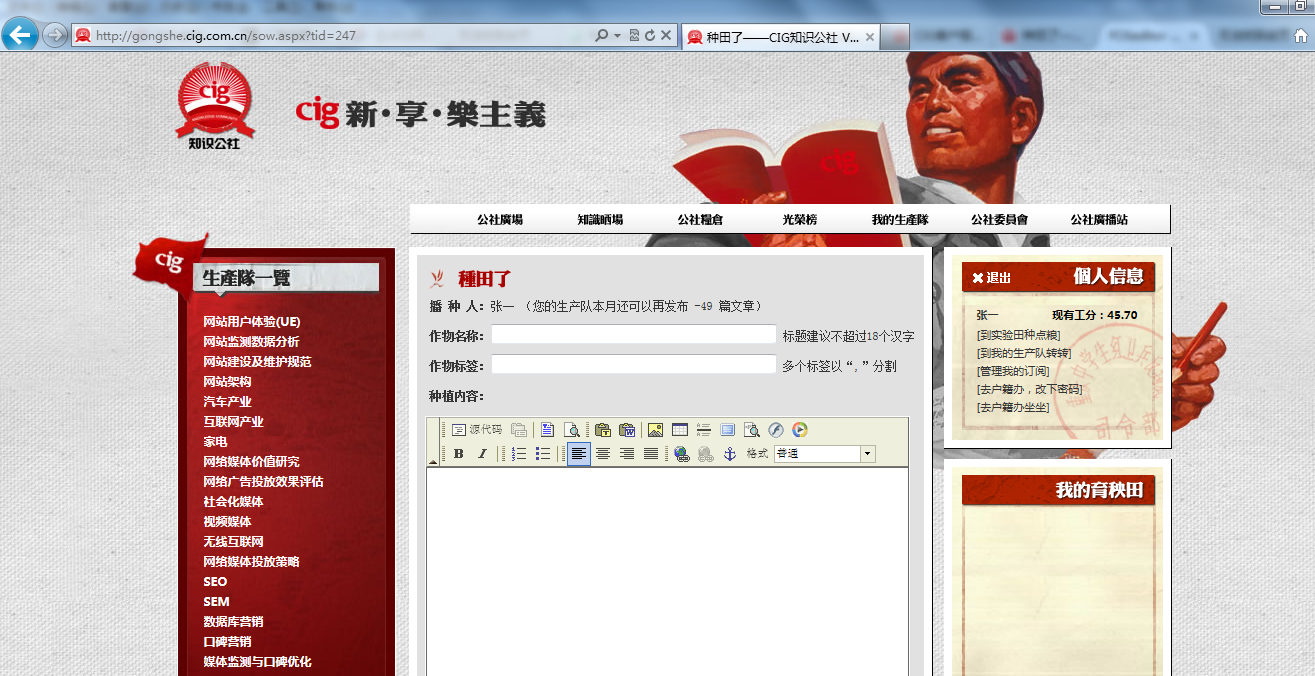Click the preview magnifier icon in editor toolbar
Image resolution: width=1315 pixels, height=676 pixels.
click(572, 430)
